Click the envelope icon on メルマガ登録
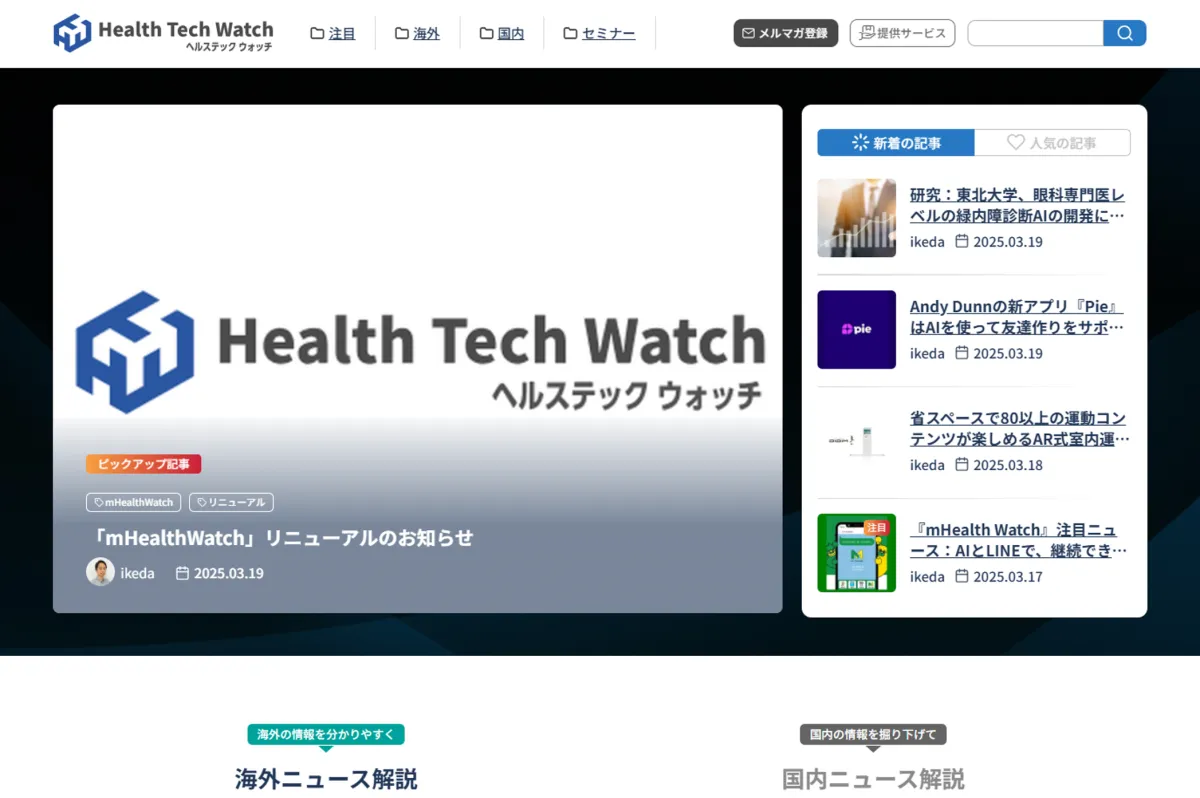The height and width of the screenshot is (798, 1200). click(x=748, y=33)
